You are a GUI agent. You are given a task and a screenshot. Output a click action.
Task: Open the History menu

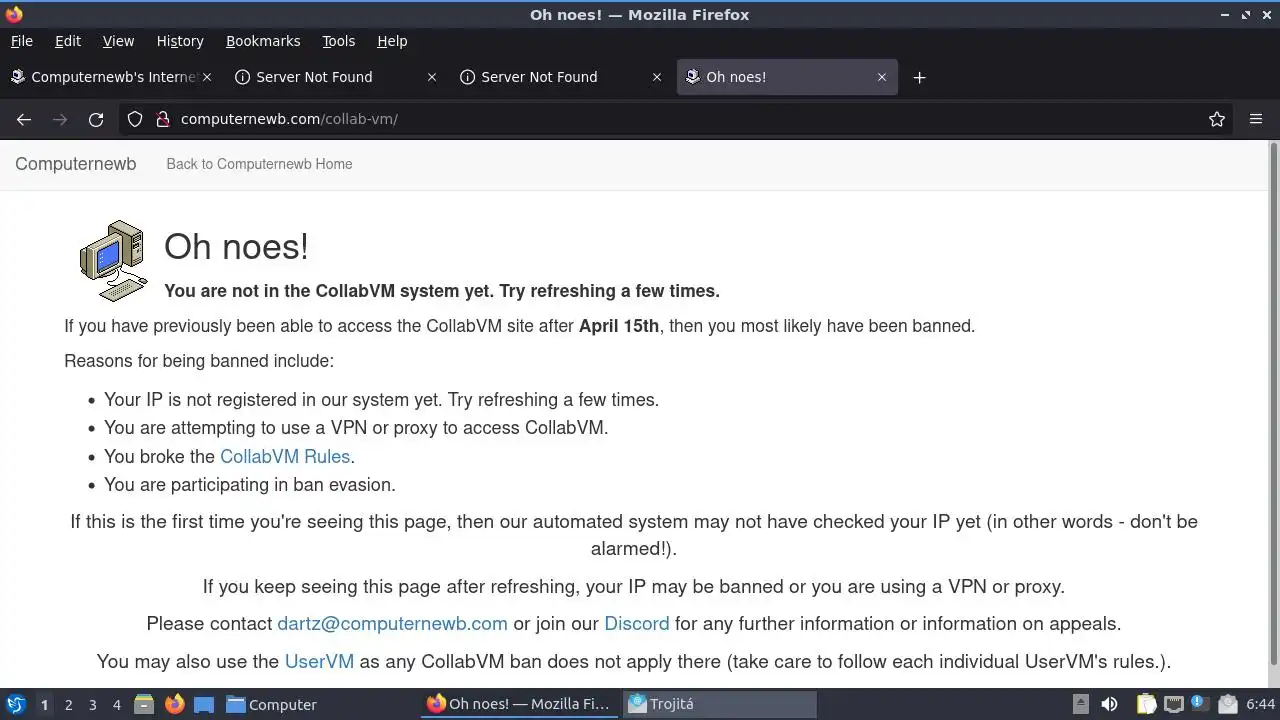(x=180, y=41)
